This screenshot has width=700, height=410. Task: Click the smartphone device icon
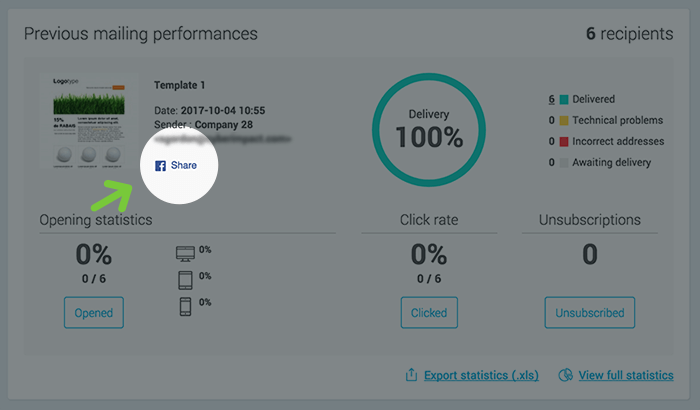(x=185, y=304)
